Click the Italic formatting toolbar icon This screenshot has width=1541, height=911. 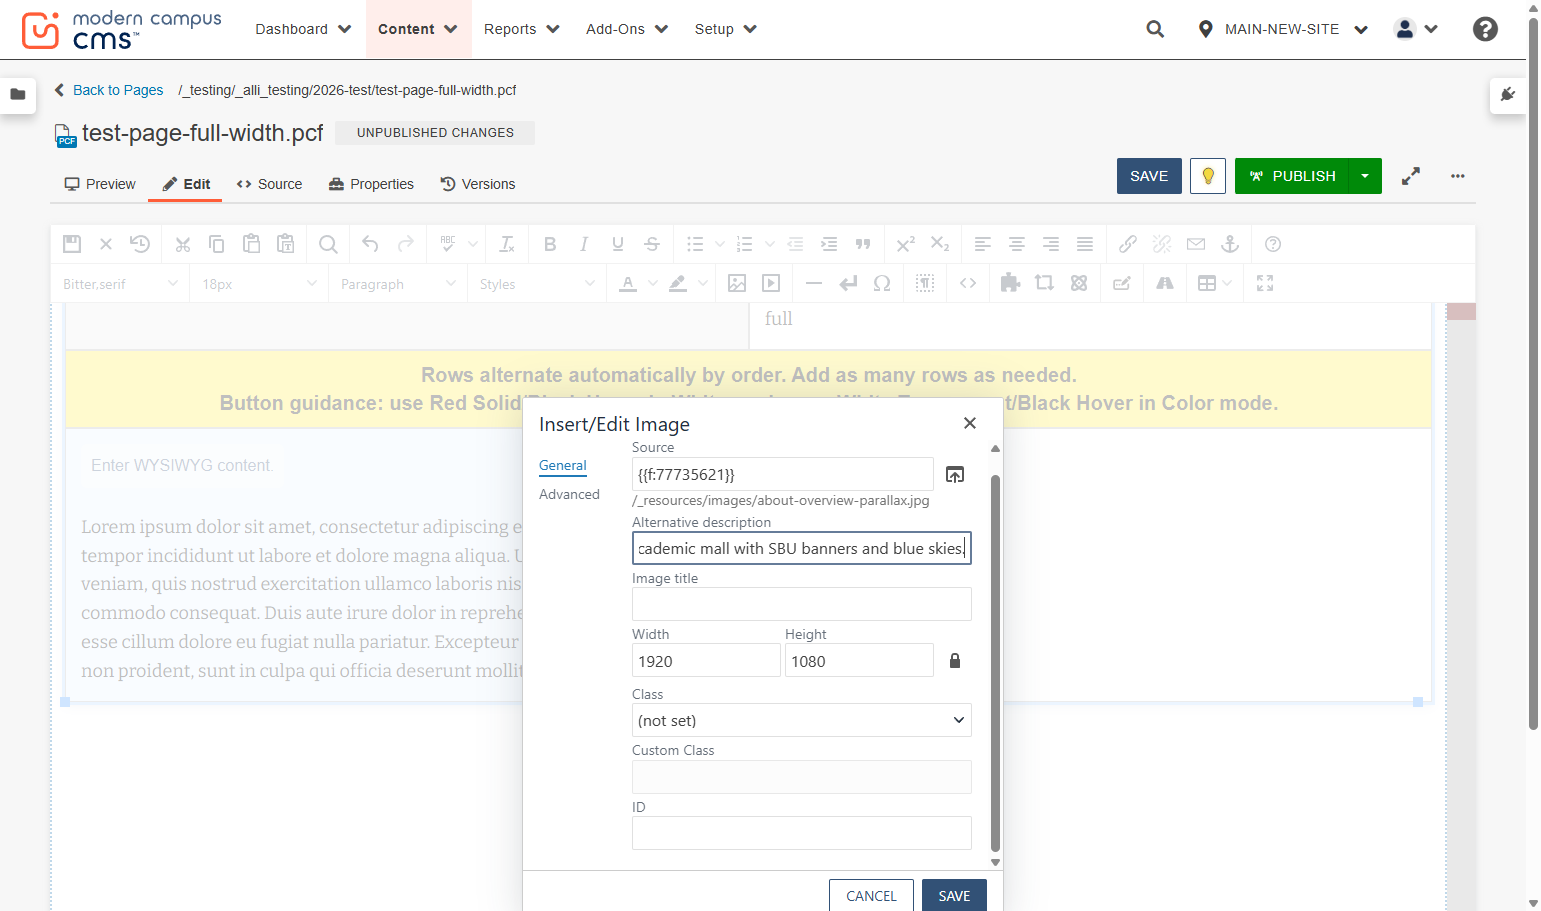click(x=584, y=244)
